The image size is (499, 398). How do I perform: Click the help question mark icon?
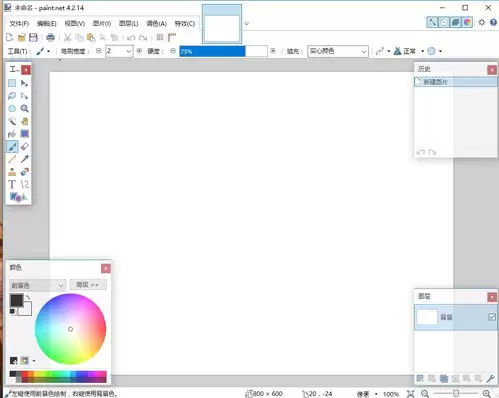pyautogui.click(x=493, y=22)
